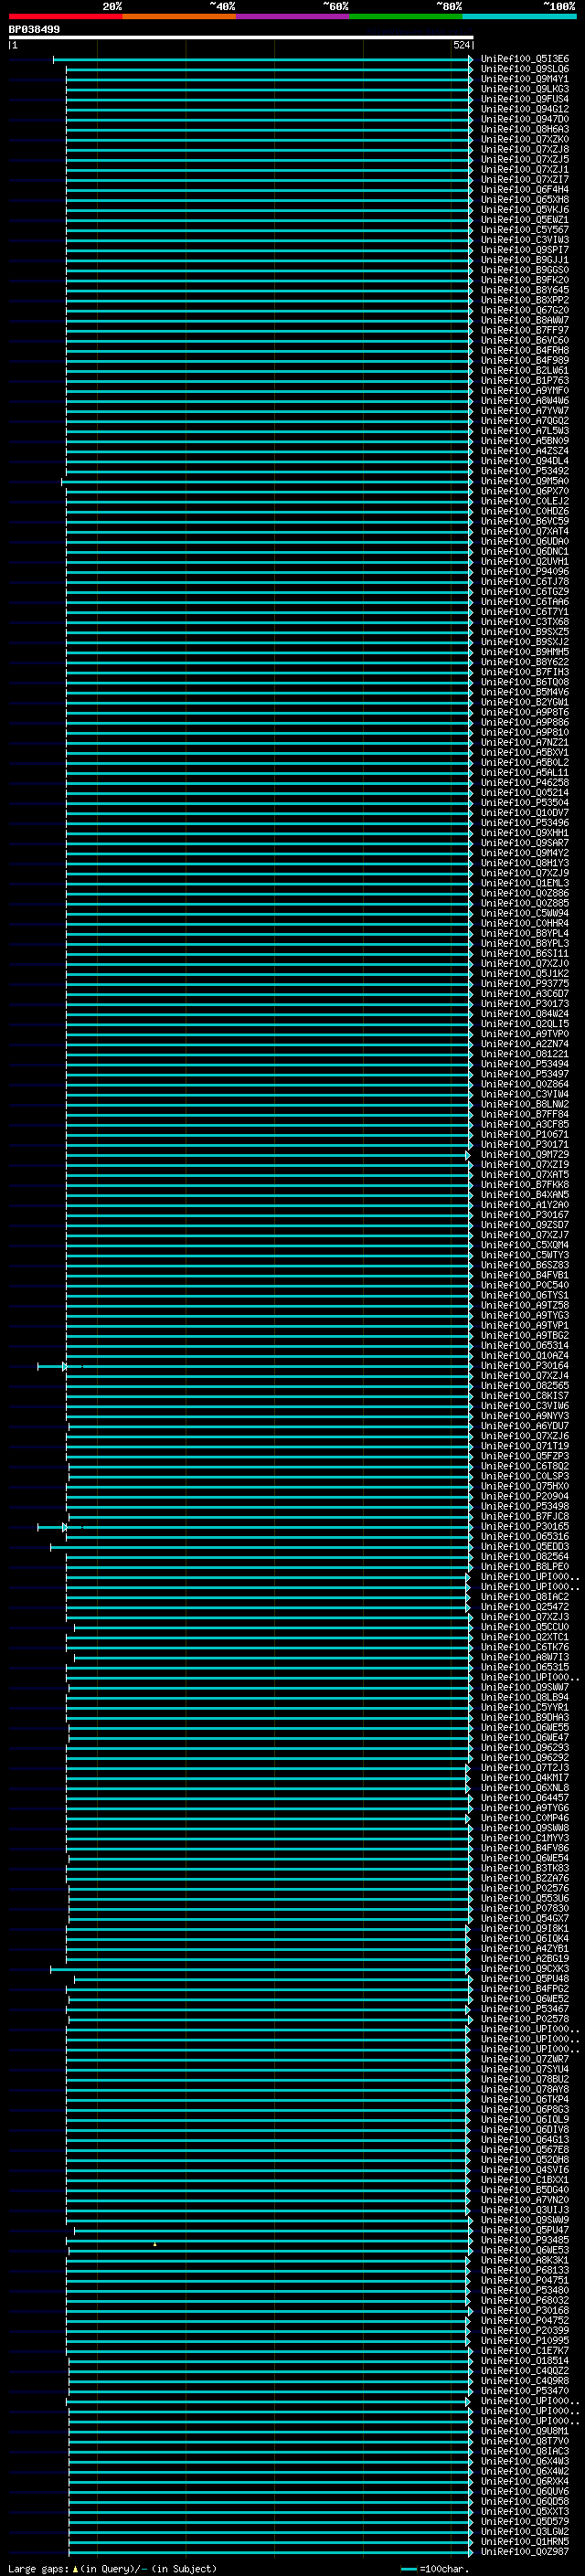Open hit UniRef100_Q5I3E6
The height and width of the screenshot is (2576, 585).
[525, 59]
